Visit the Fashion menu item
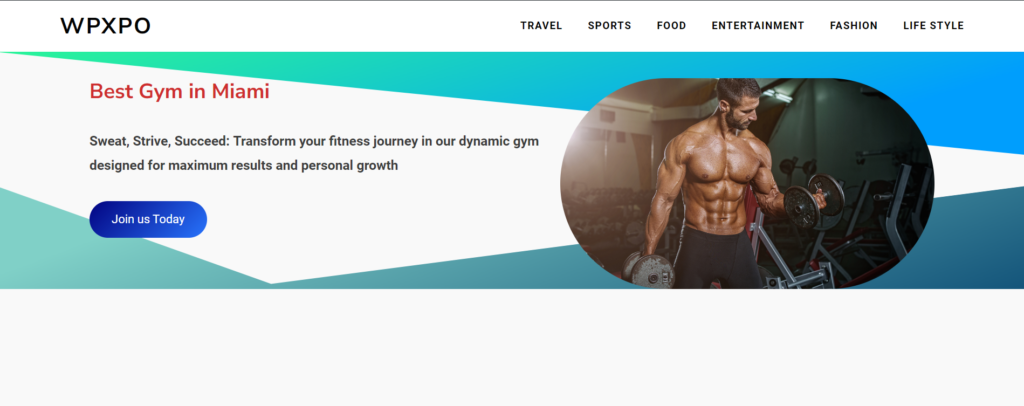 (854, 25)
